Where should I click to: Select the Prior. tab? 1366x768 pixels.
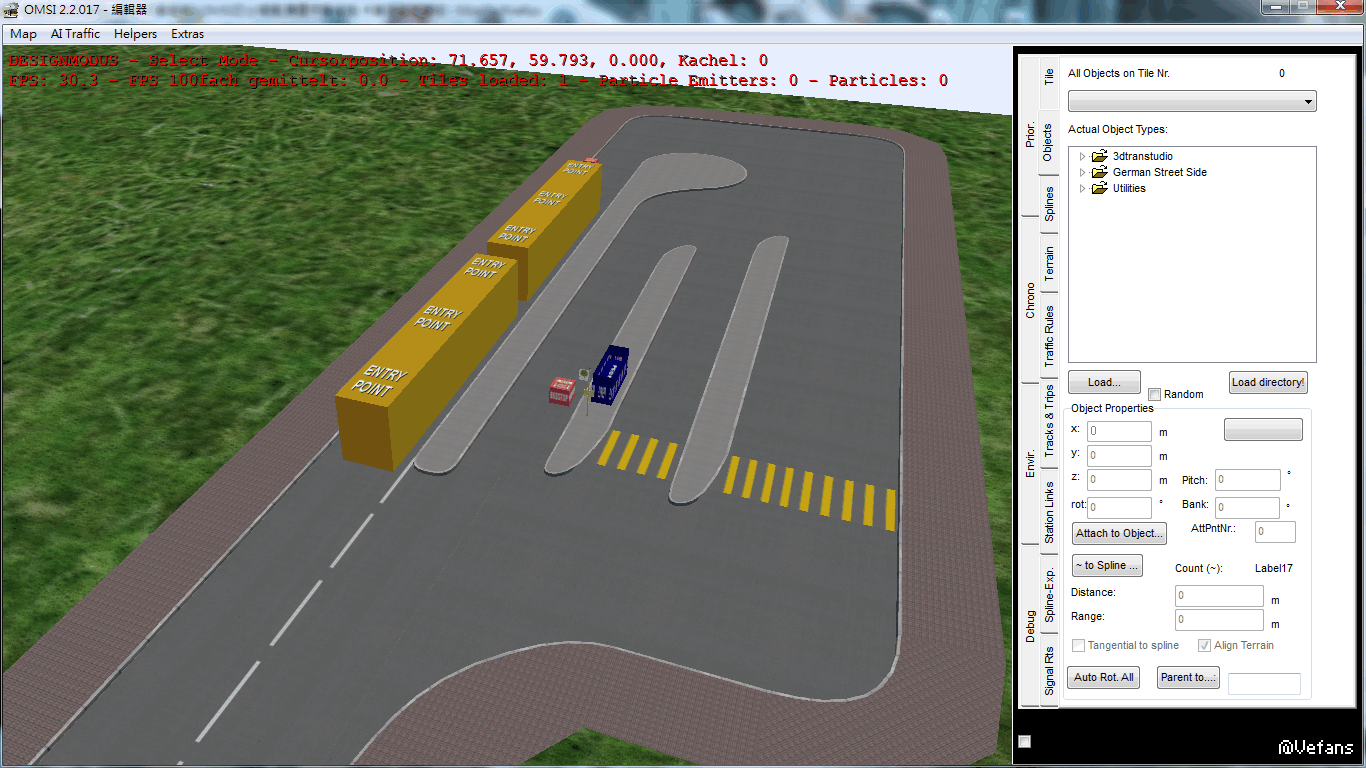pos(1030,134)
